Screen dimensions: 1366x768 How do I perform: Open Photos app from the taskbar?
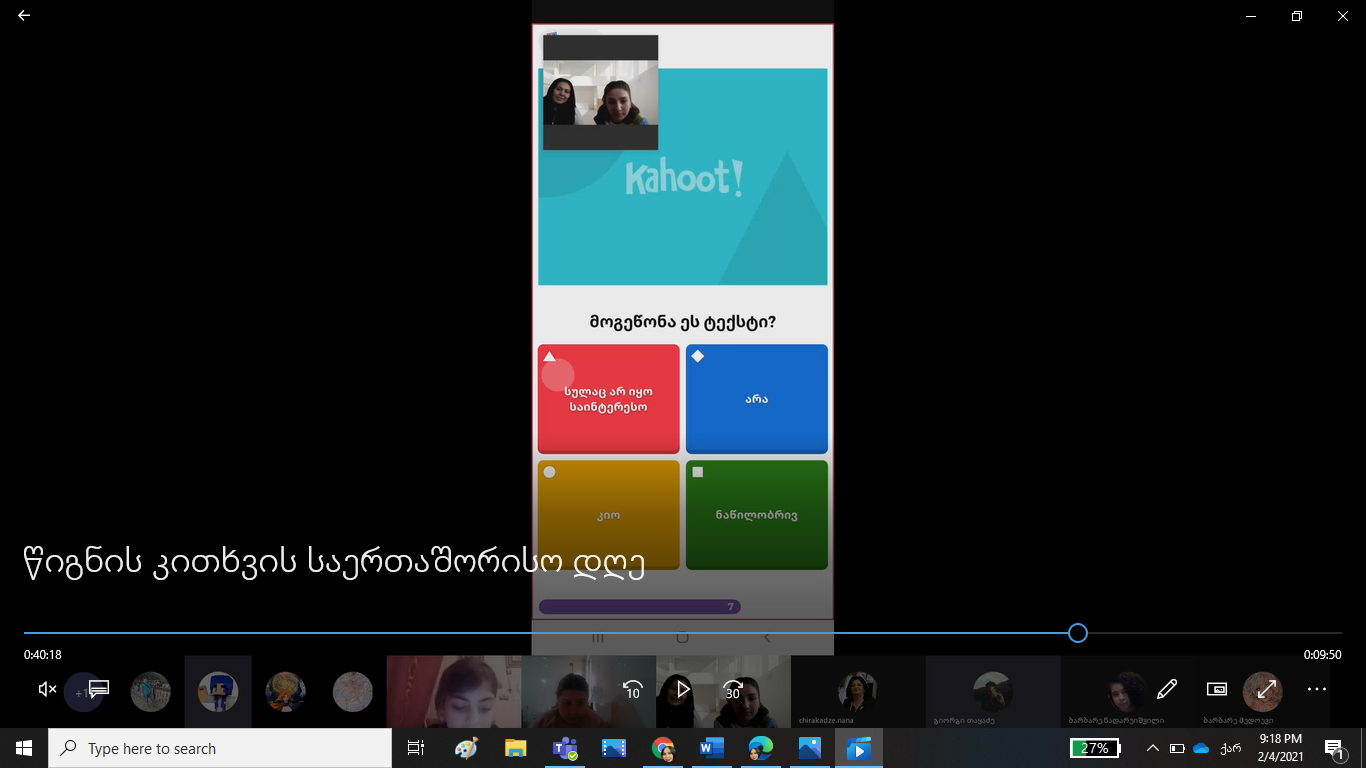point(810,748)
